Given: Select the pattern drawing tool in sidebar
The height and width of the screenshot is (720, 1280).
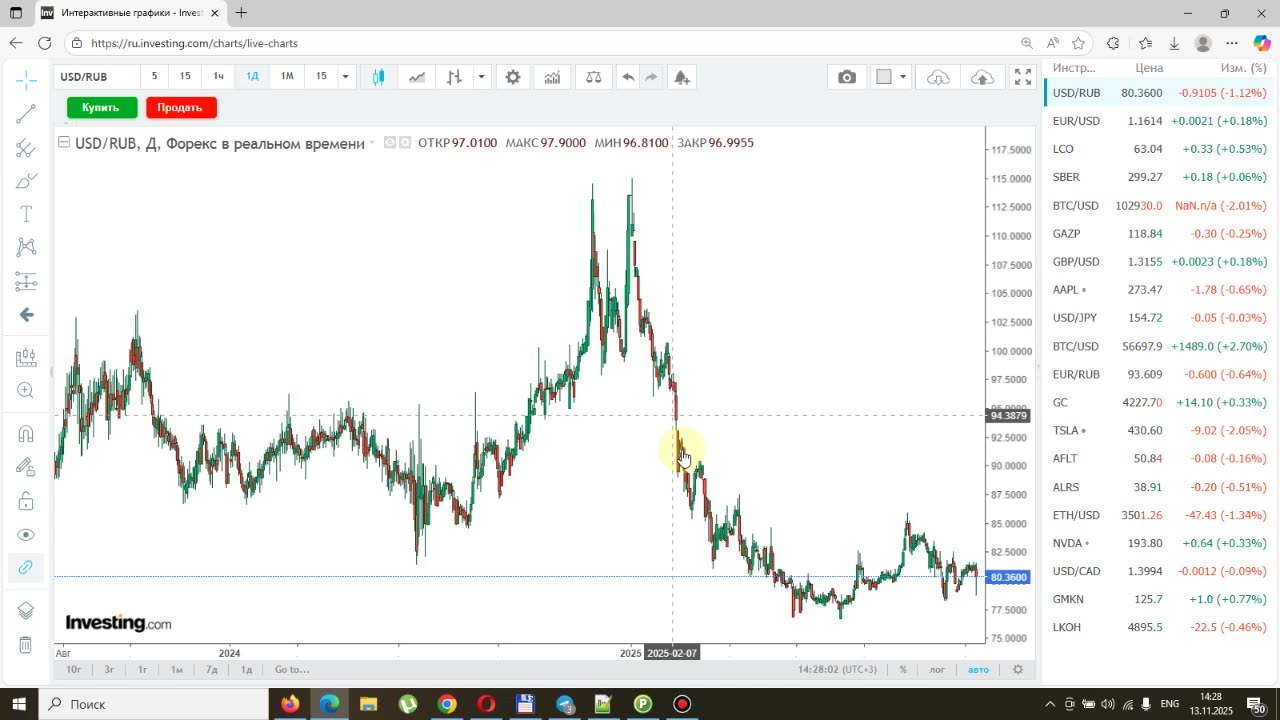Looking at the screenshot, I should (x=26, y=247).
